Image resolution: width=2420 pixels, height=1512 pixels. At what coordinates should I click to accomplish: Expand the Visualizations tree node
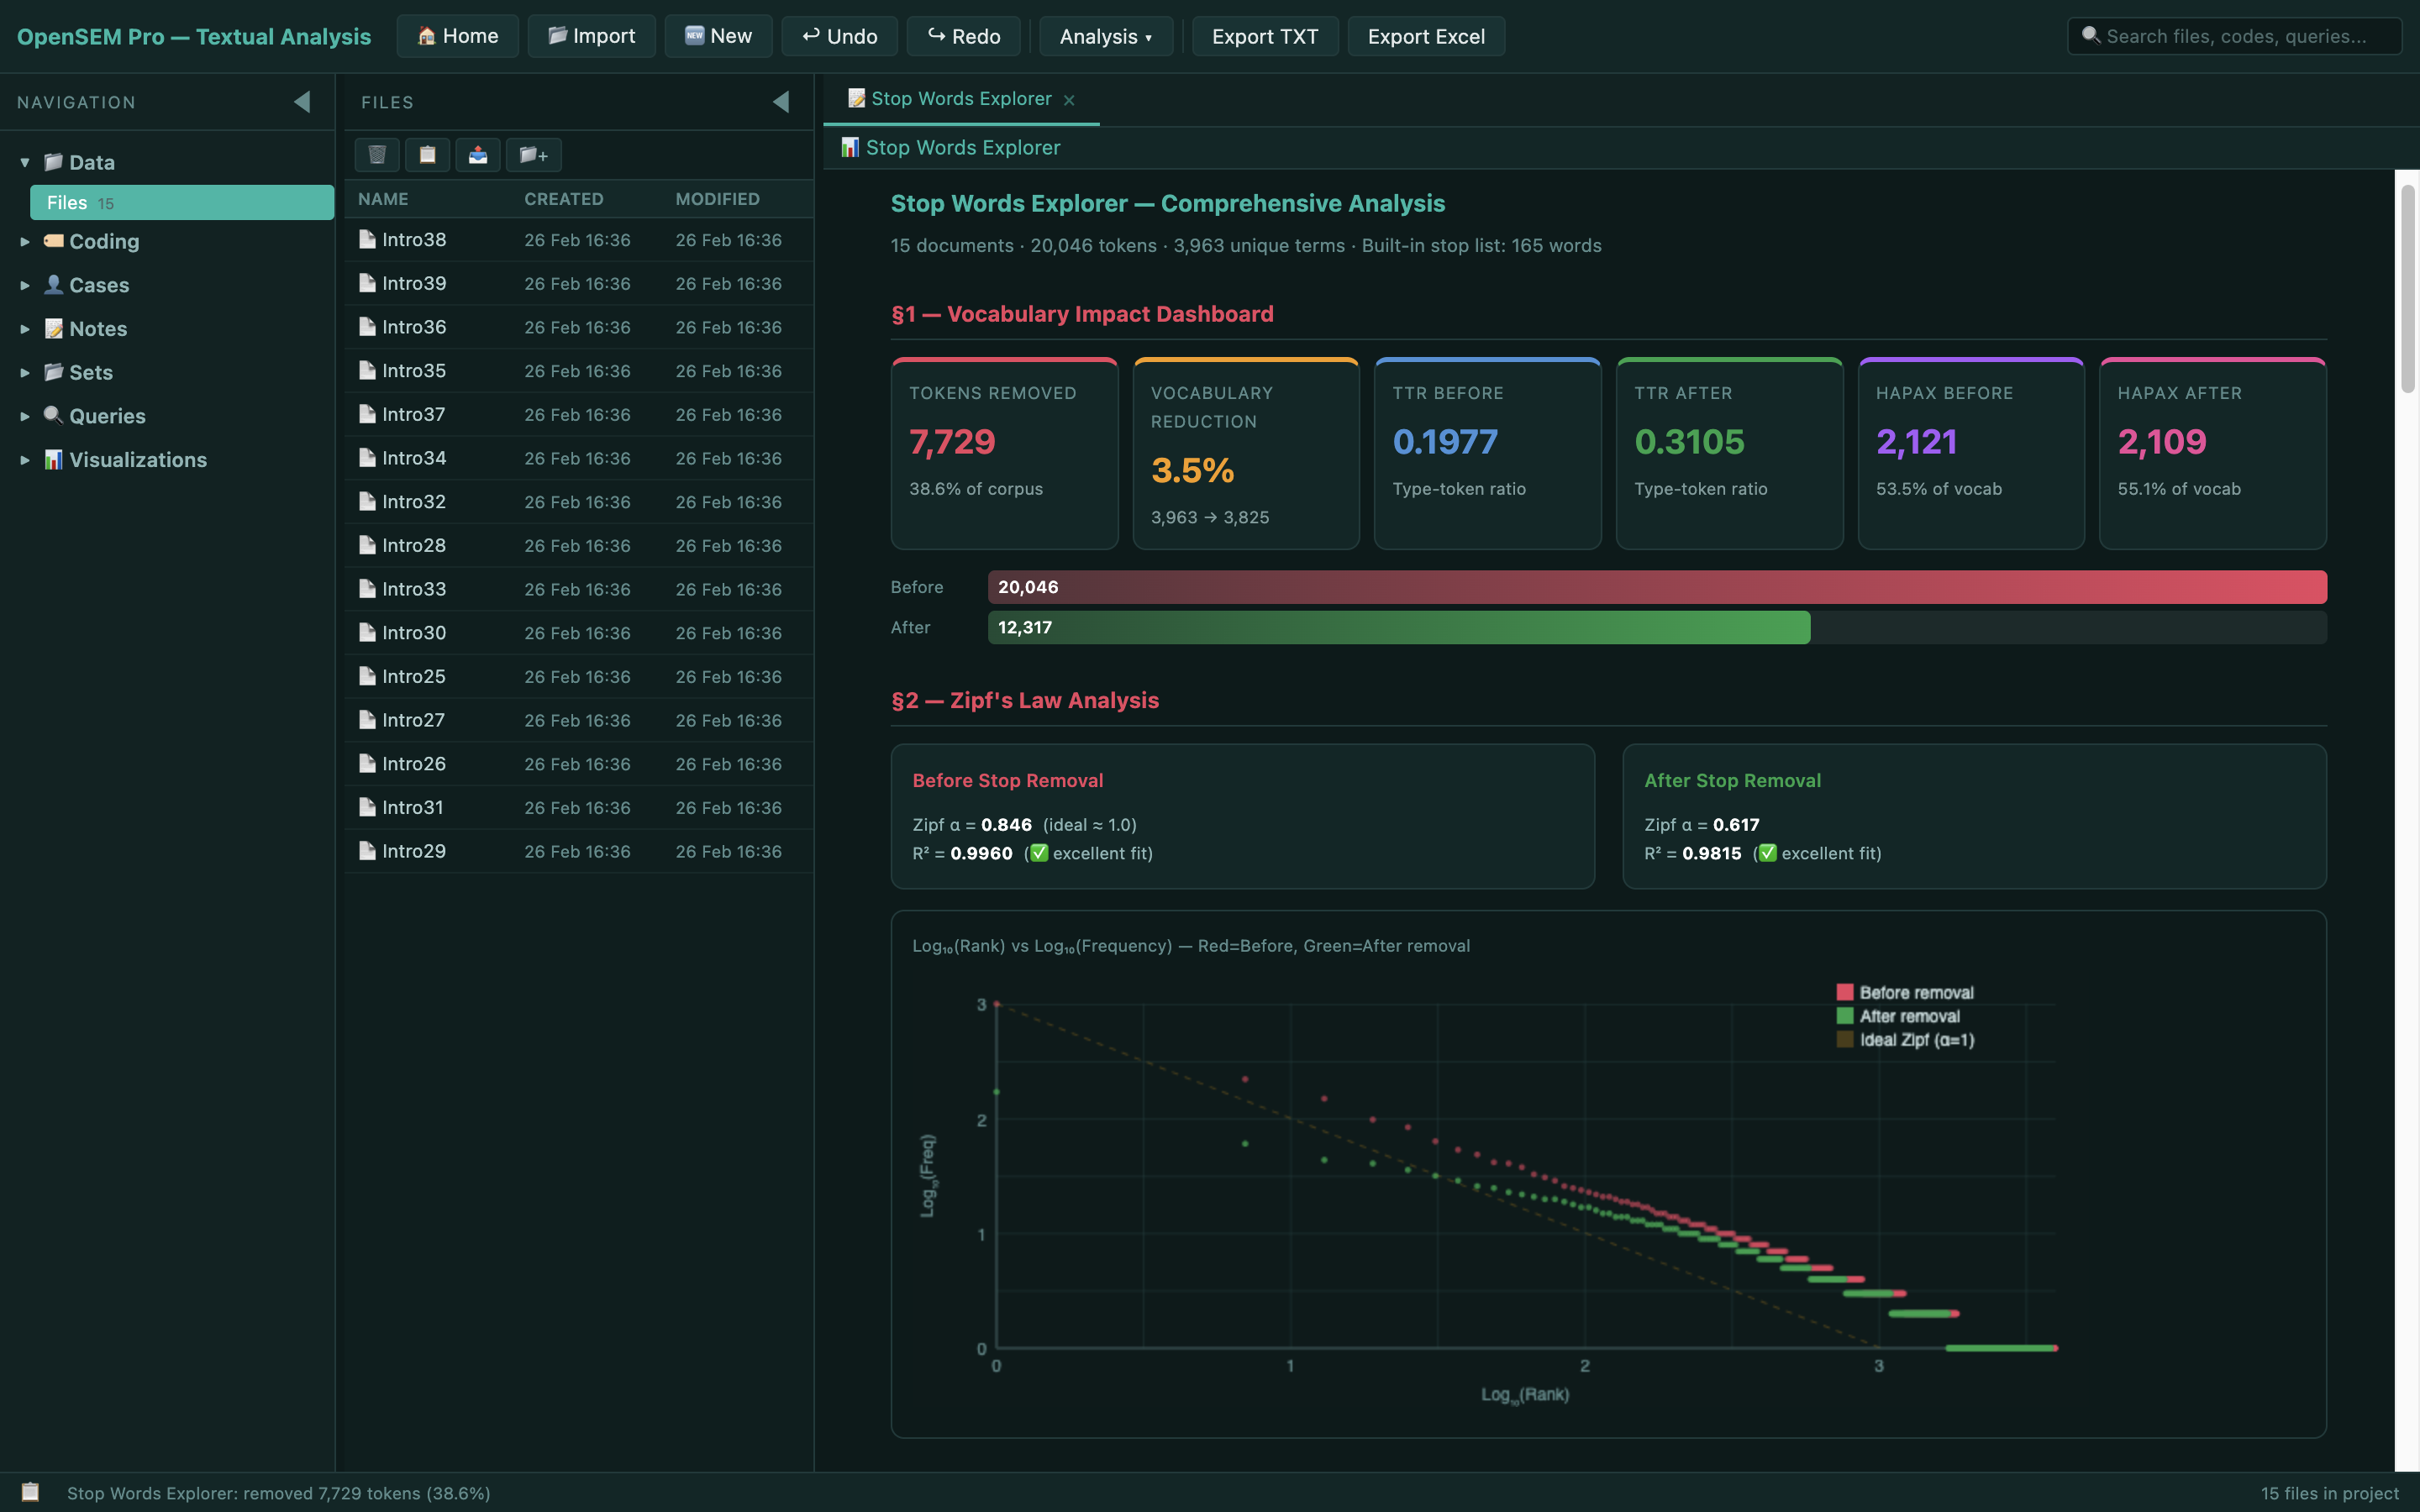click(x=25, y=460)
